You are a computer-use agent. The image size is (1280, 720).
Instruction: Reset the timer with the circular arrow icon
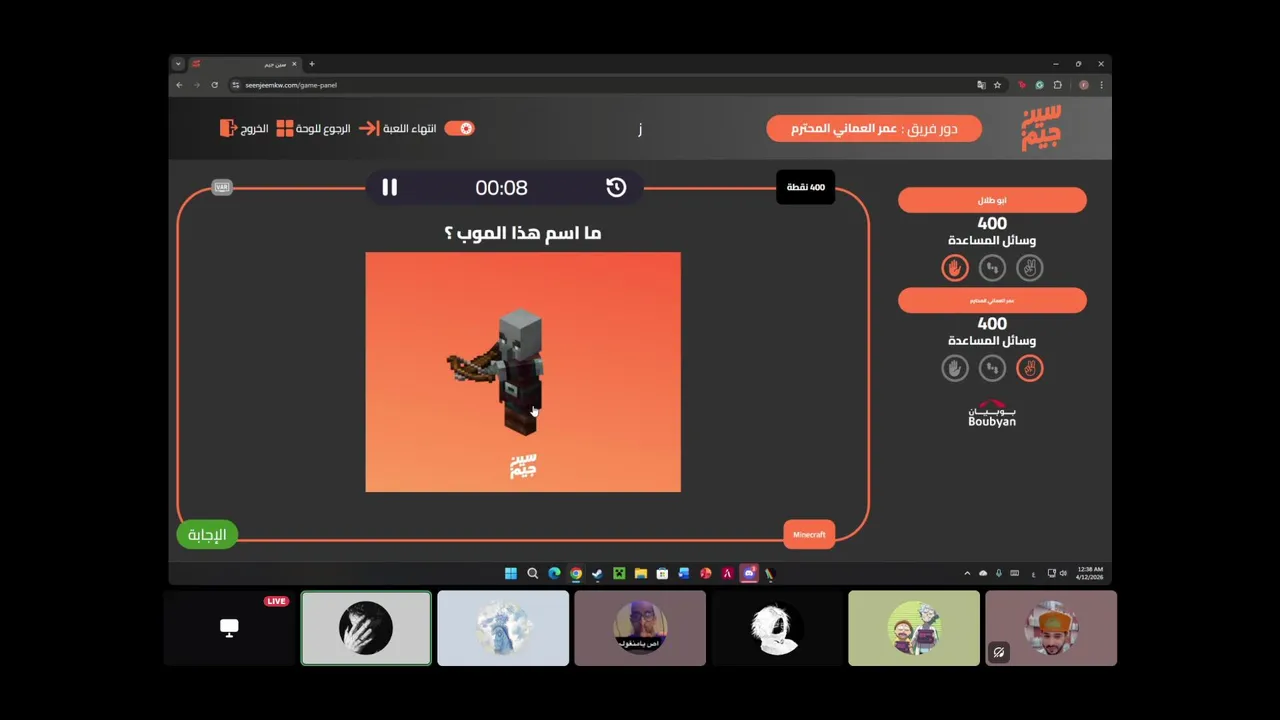[x=616, y=188]
